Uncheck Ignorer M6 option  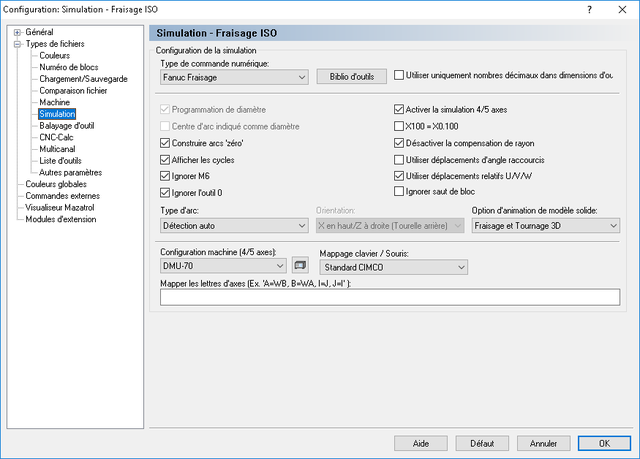click(x=165, y=176)
